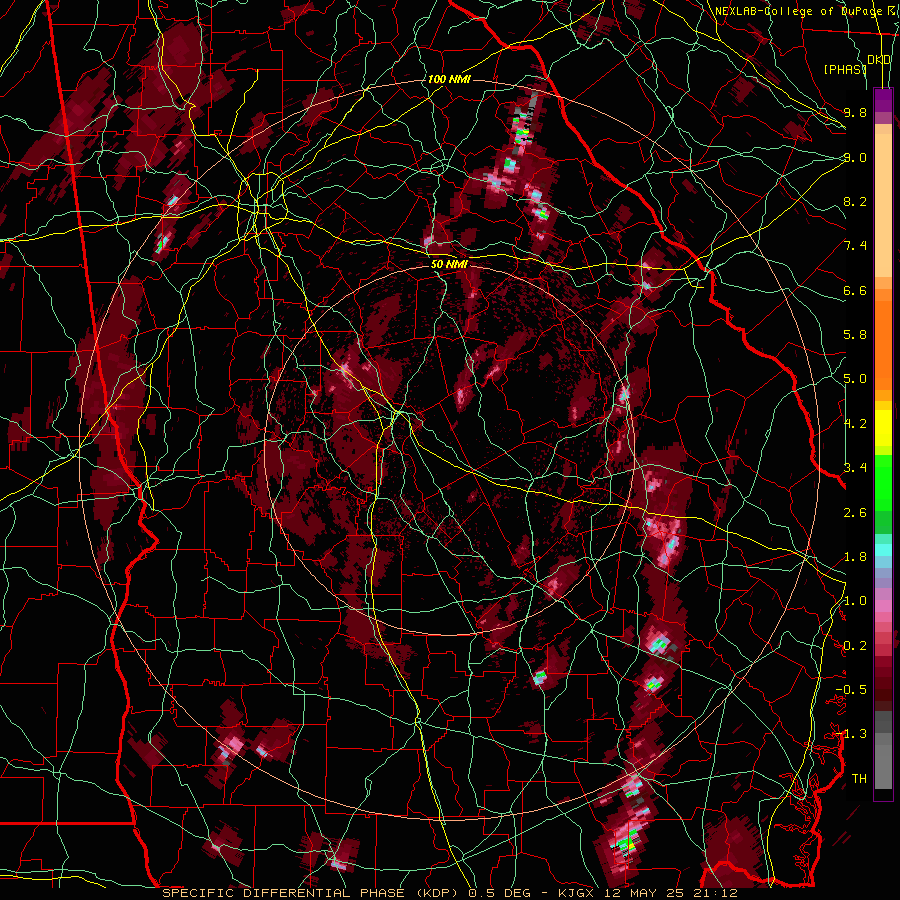Screen dimensions: 900x900
Task: Pick the cyan segment of the color bar
Action: click(x=883, y=550)
